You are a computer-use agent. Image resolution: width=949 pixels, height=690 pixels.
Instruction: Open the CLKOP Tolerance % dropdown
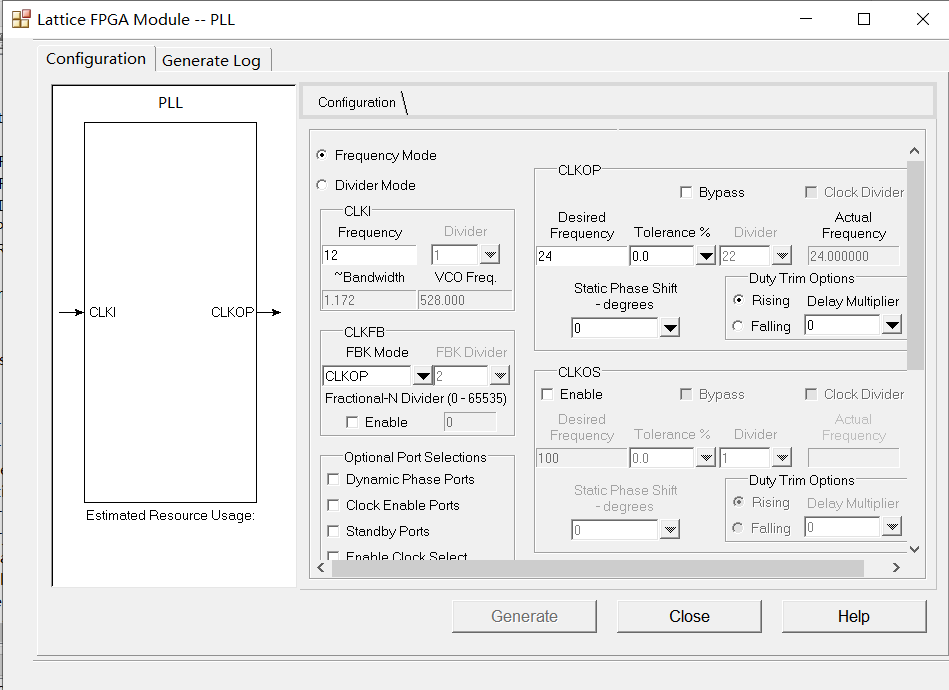coord(706,256)
